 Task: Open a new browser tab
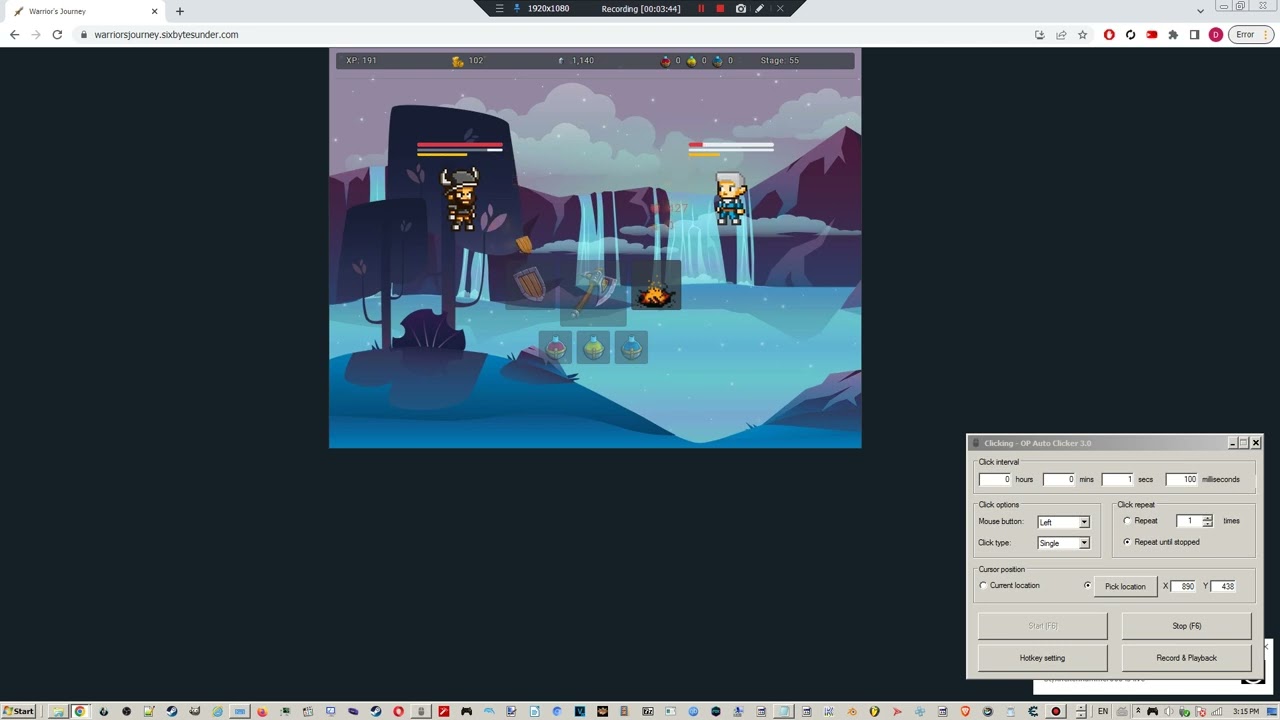[x=180, y=11]
